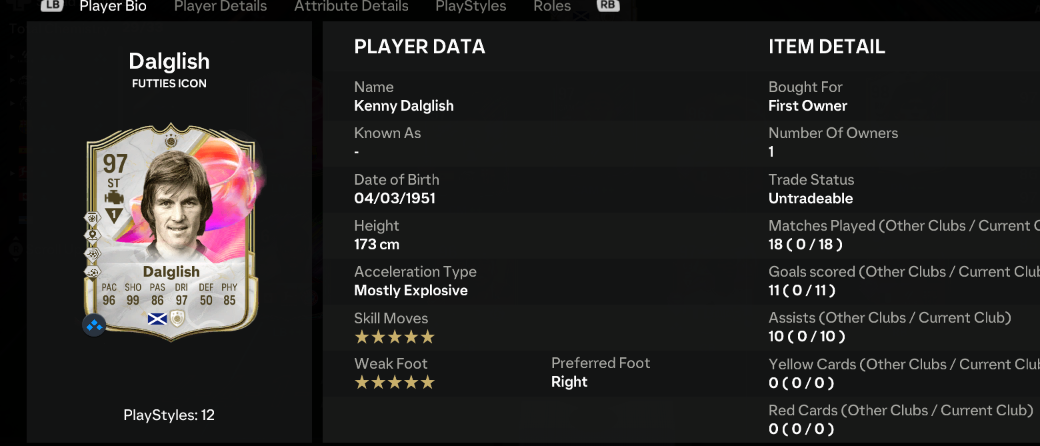Switch to the Player Details tab
The width and height of the screenshot is (1040, 446).
click(x=220, y=7)
